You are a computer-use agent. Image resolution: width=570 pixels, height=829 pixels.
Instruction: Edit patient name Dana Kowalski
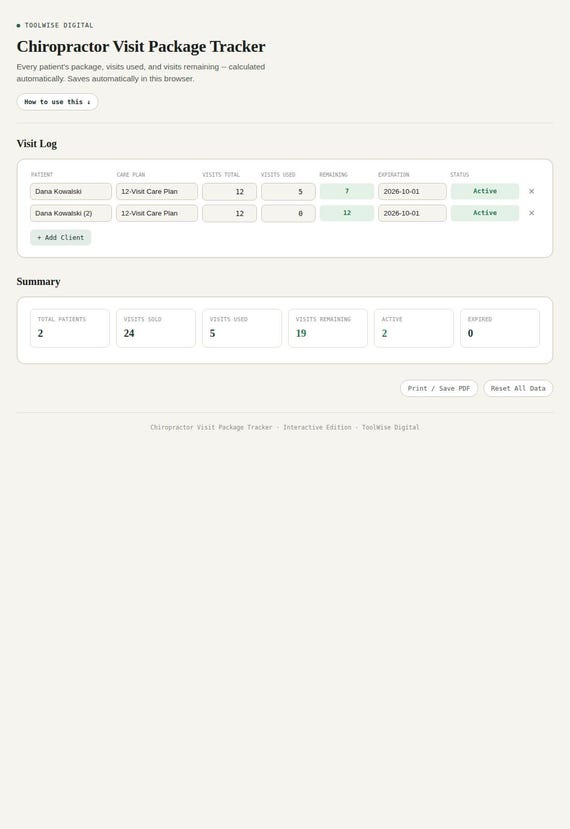tap(71, 191)
